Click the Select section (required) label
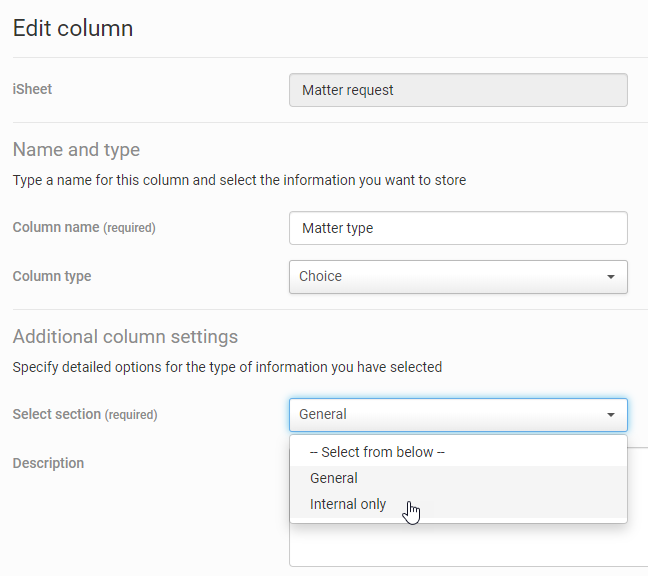This screenshot has width=648, height=576. [85, 414]
